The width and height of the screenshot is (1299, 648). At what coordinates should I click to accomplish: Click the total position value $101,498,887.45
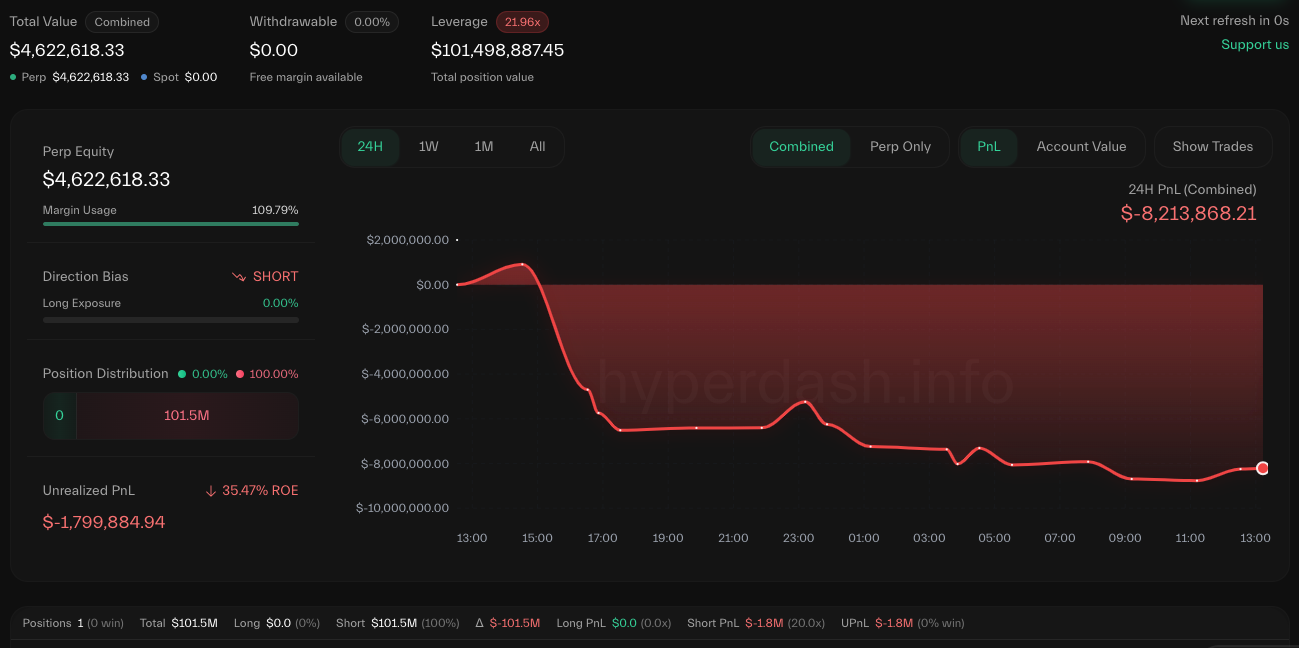[498, 50]
